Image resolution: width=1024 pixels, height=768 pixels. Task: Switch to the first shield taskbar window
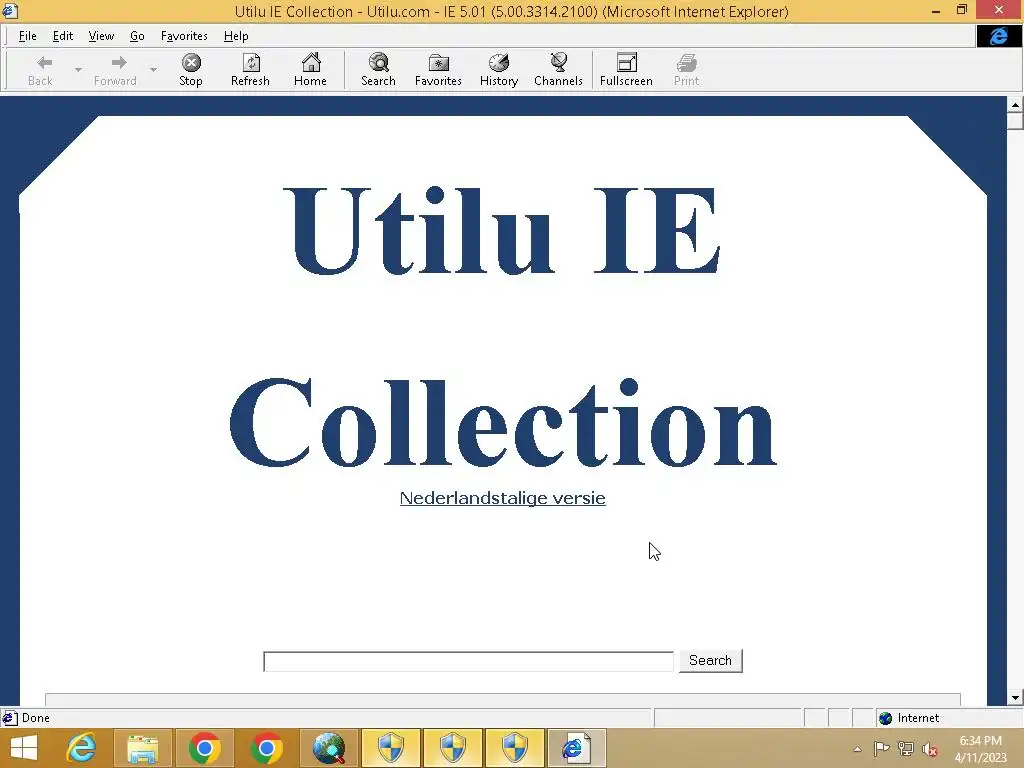point(391,748)
